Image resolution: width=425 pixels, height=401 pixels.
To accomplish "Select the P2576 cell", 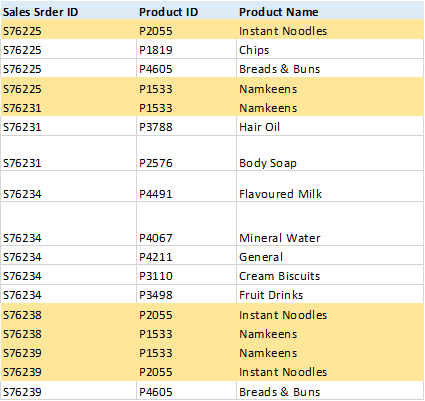I will (x=186, y=153).
